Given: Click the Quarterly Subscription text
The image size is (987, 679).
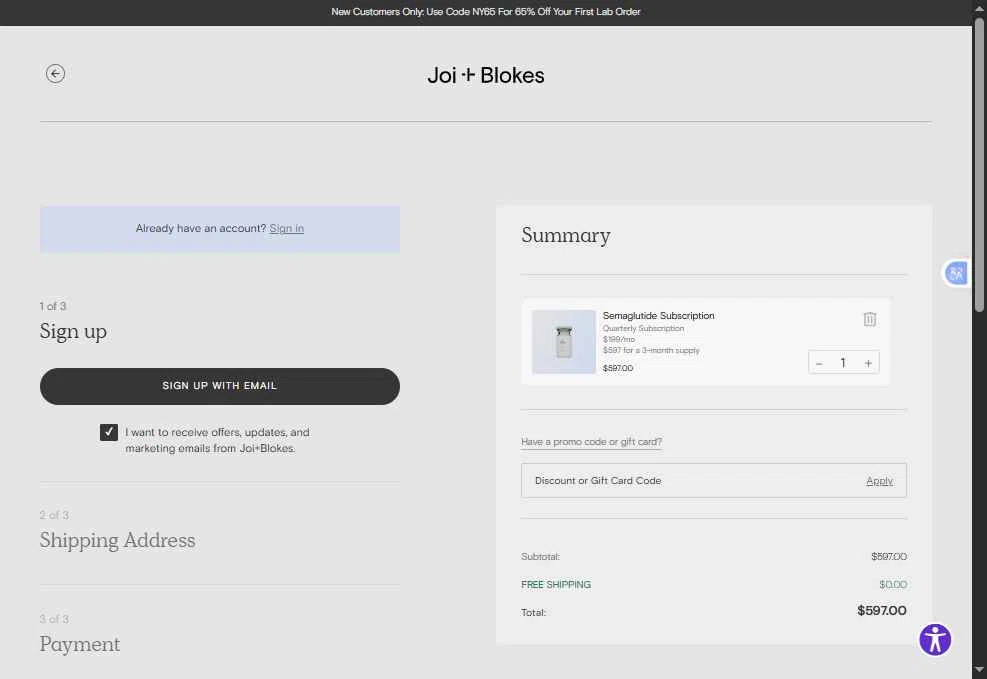Looking at the screenshot, I should tap(643, 328).
